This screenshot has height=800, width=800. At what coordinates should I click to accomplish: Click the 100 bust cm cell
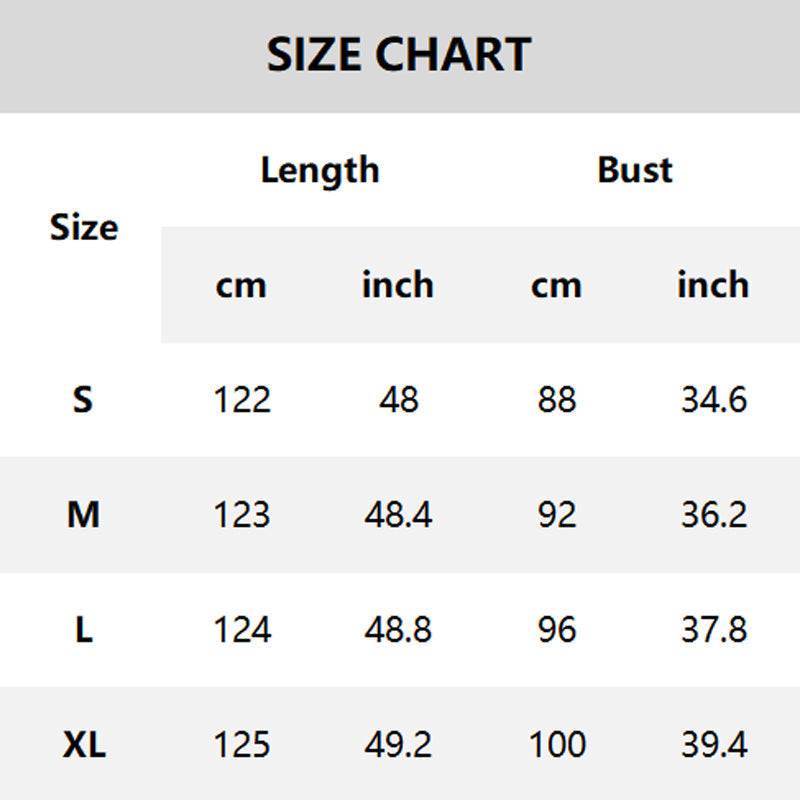(557, 745)
